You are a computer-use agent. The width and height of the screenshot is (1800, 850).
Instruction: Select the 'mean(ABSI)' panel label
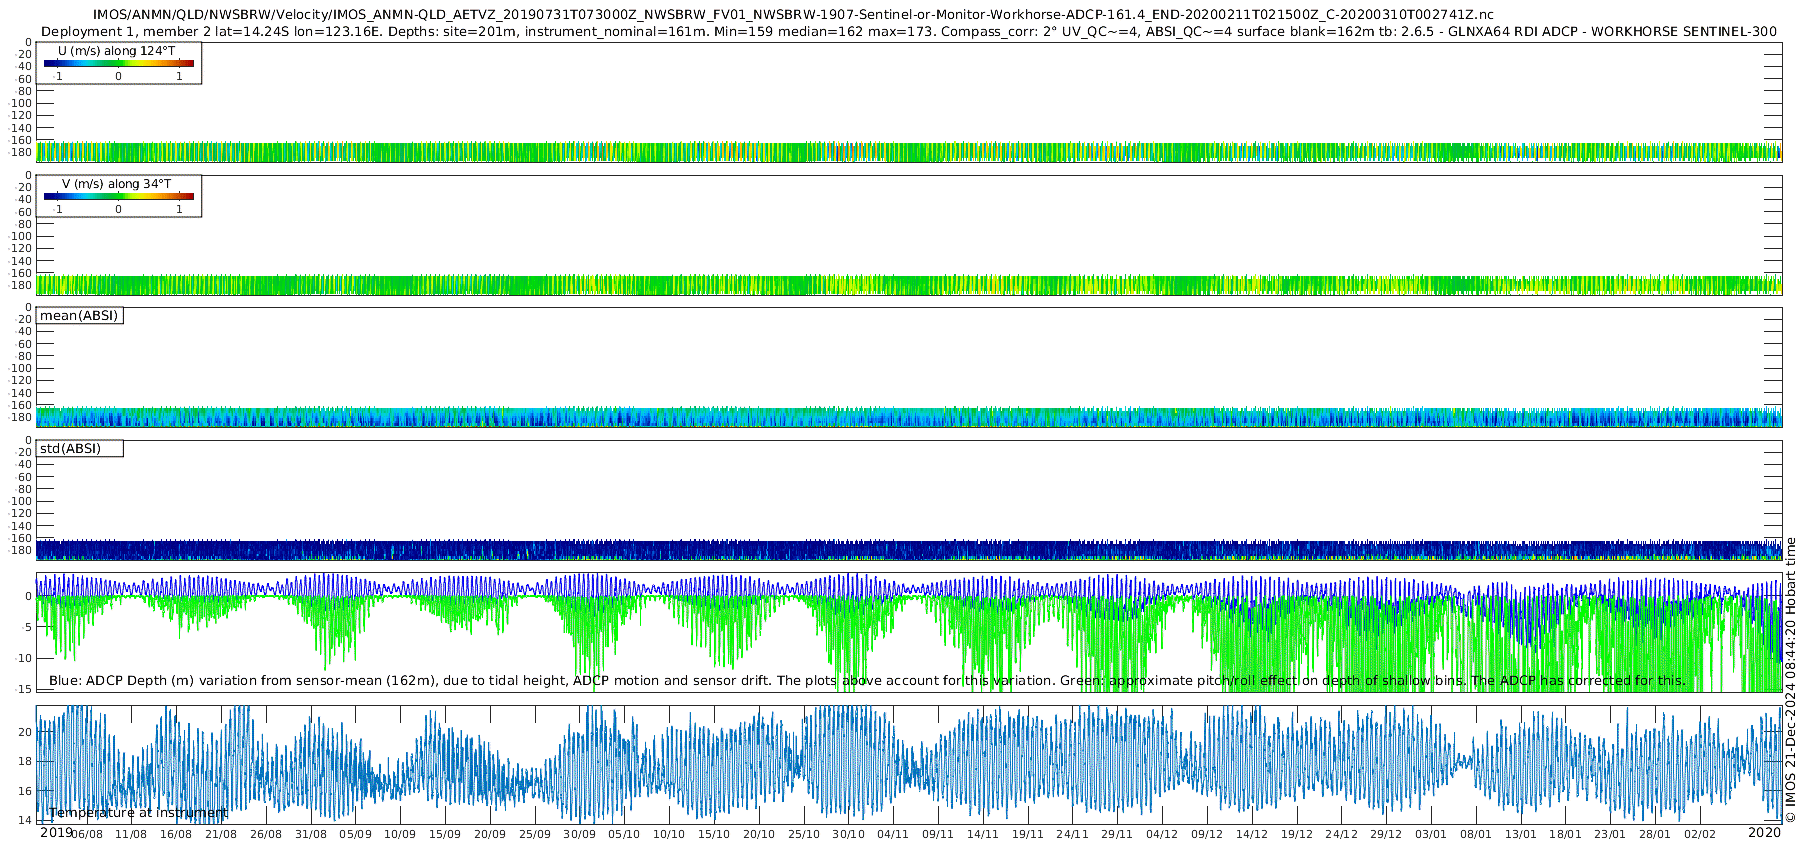(79, 316)
